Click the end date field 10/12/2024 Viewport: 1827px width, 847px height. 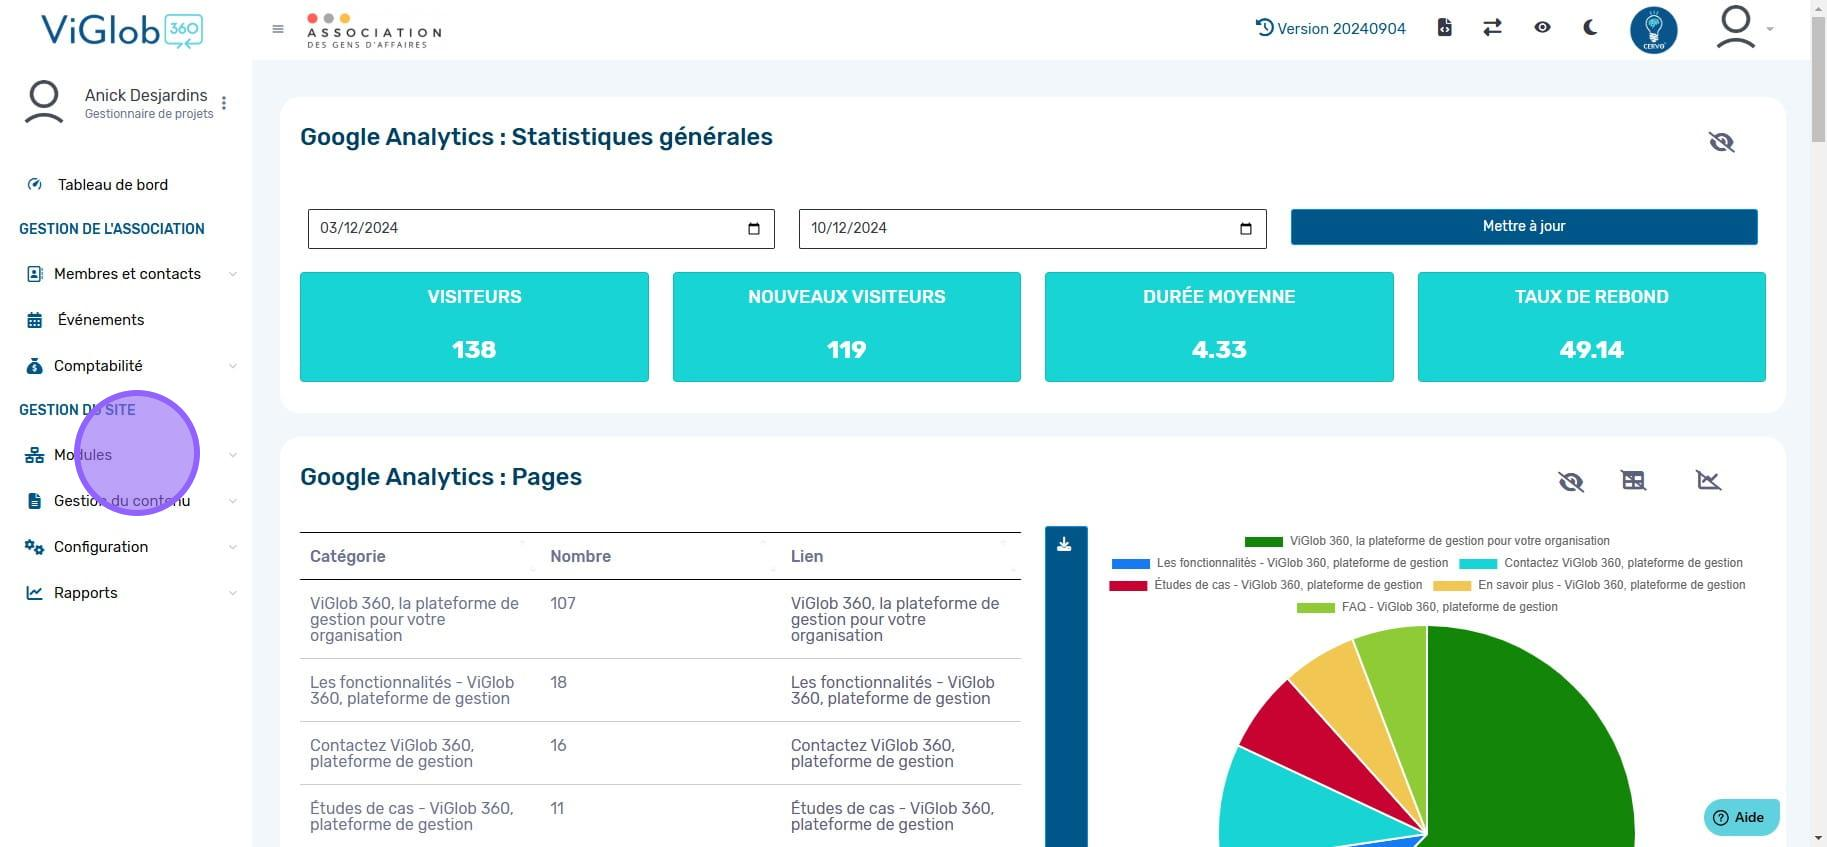1032,228
